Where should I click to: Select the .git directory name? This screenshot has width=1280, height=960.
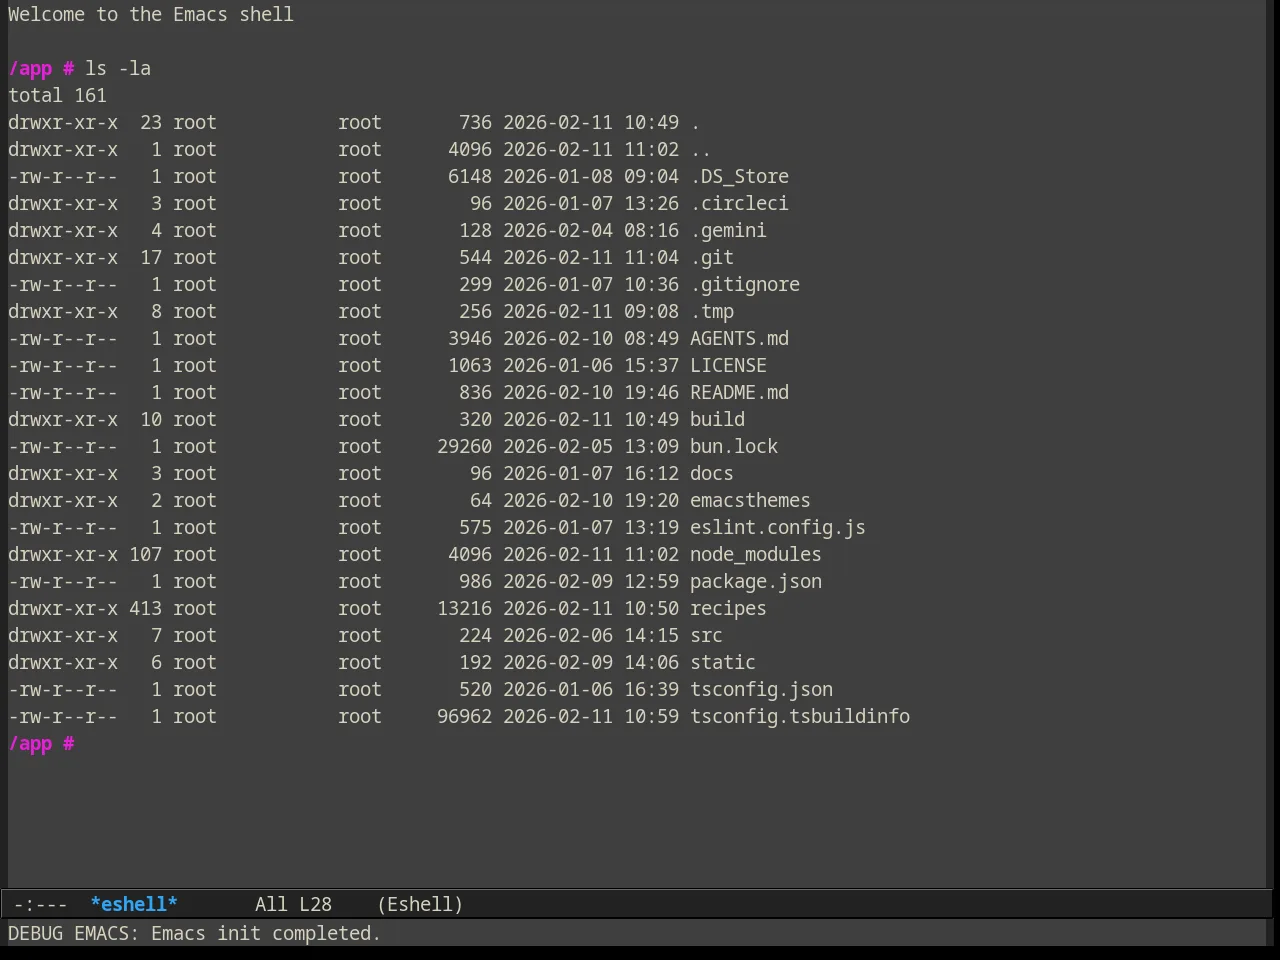tap(712, 257)
